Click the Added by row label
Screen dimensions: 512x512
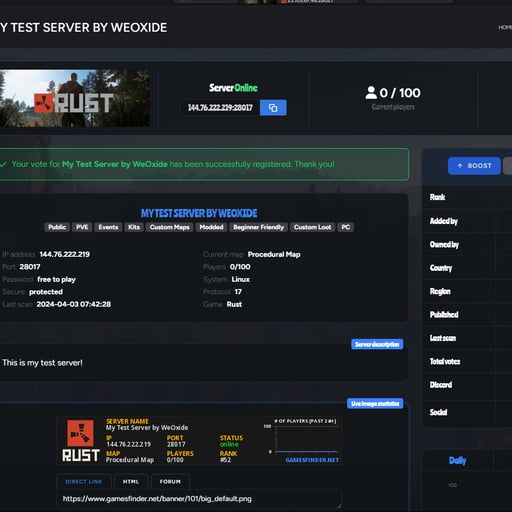(x=444, y=221)
